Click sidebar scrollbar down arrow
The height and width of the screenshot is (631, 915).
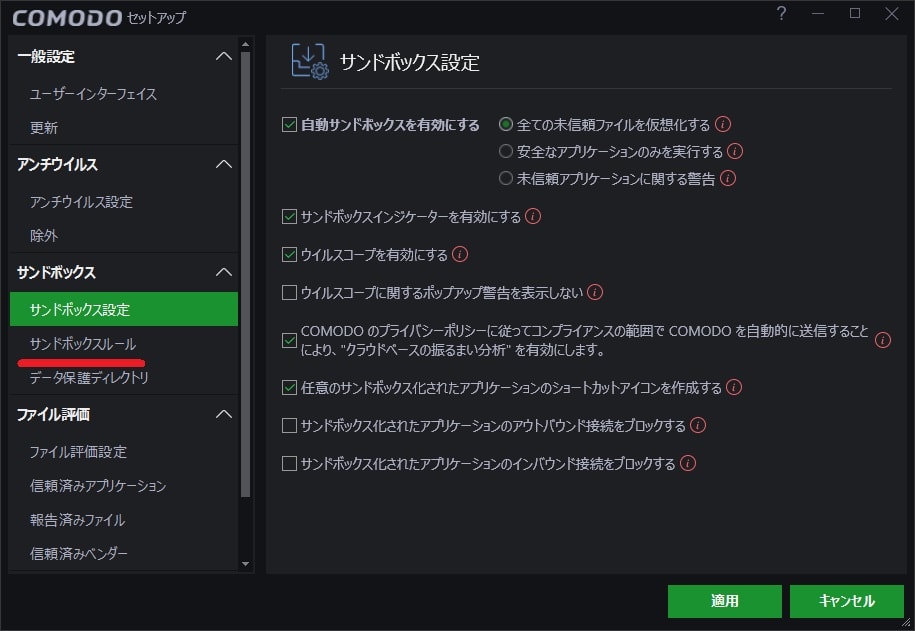tap(246, 564)
